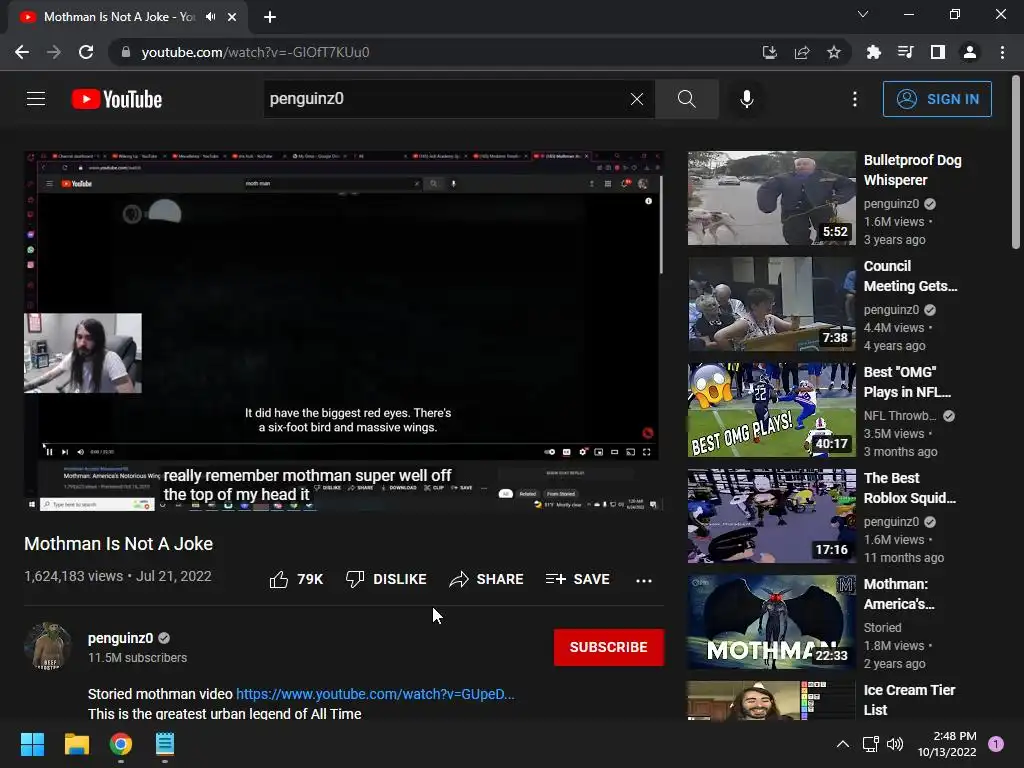
Task: Show hidden system tray icons
Action: click(843, 744)
